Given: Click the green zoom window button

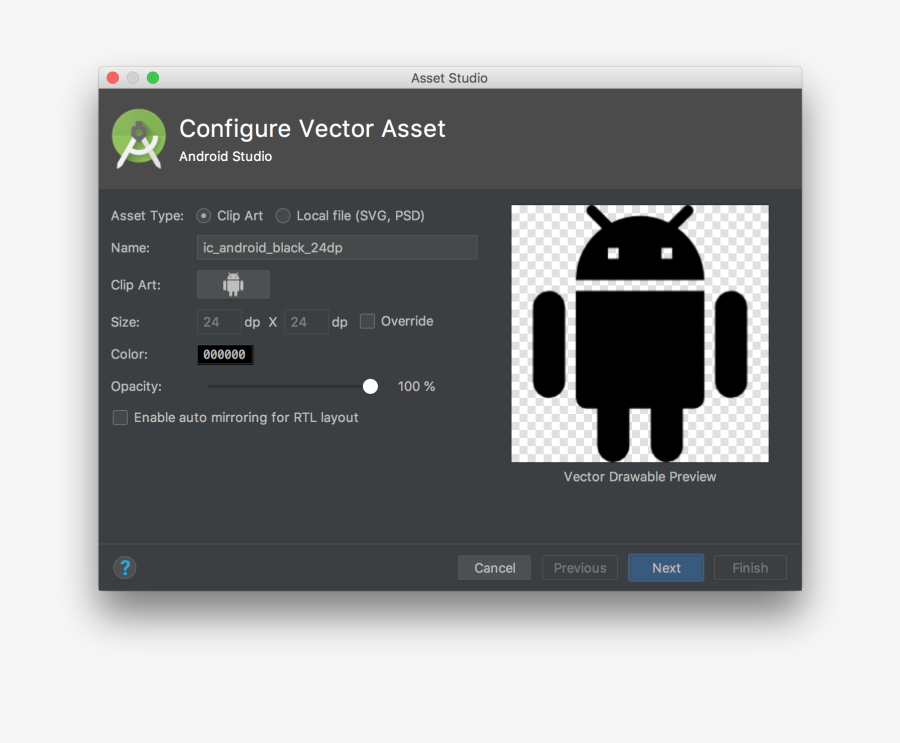Looking at the screenshot, I should click(x=150, y=77).
